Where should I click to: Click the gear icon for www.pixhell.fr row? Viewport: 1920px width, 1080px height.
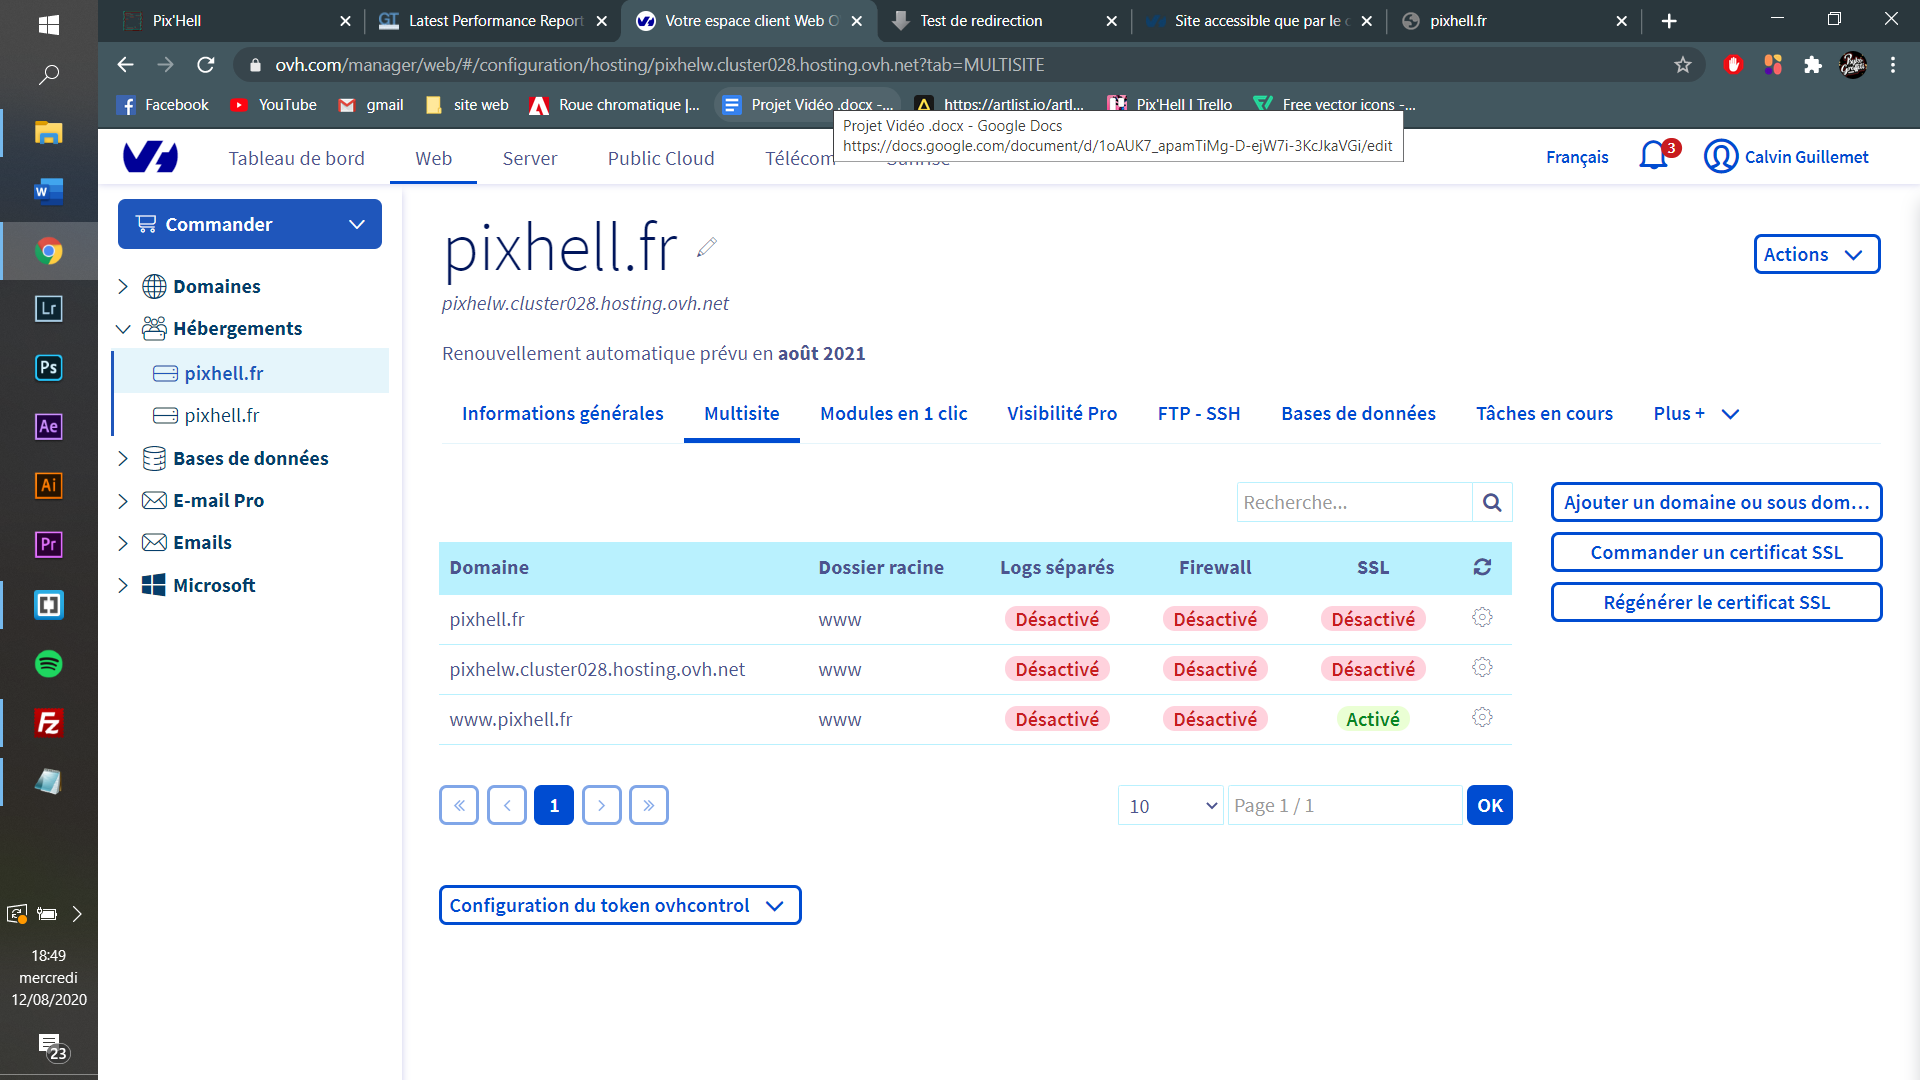pos(1482,718)
